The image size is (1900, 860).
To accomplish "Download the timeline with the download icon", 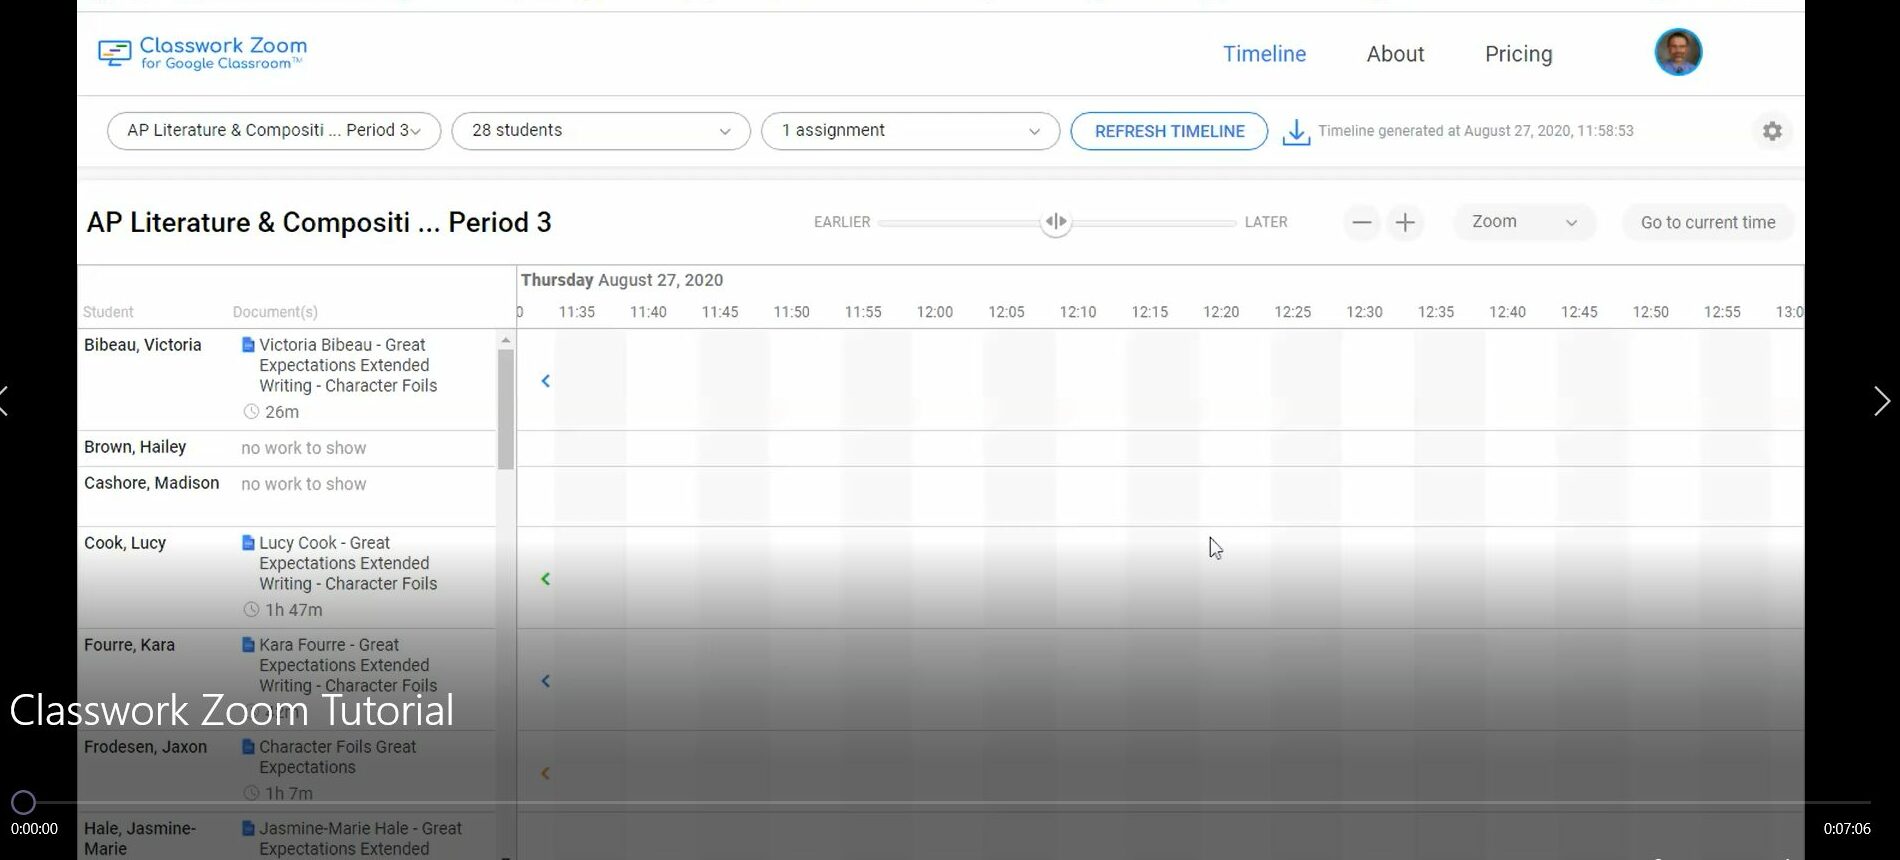I will [x=1296, y=132].
